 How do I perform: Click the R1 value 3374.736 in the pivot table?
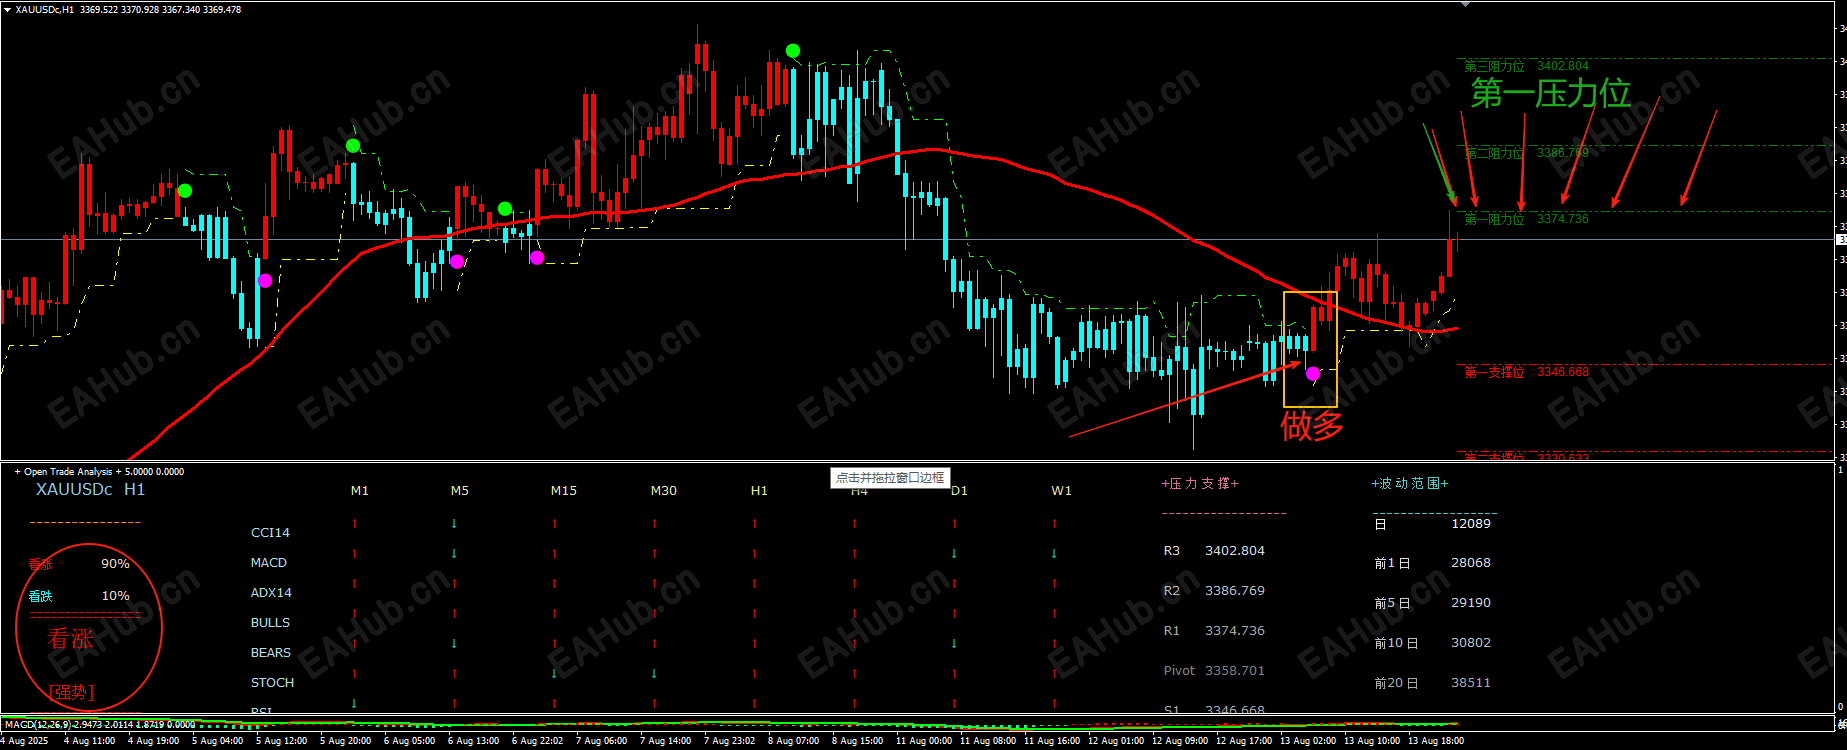(x=1235, y=631)
